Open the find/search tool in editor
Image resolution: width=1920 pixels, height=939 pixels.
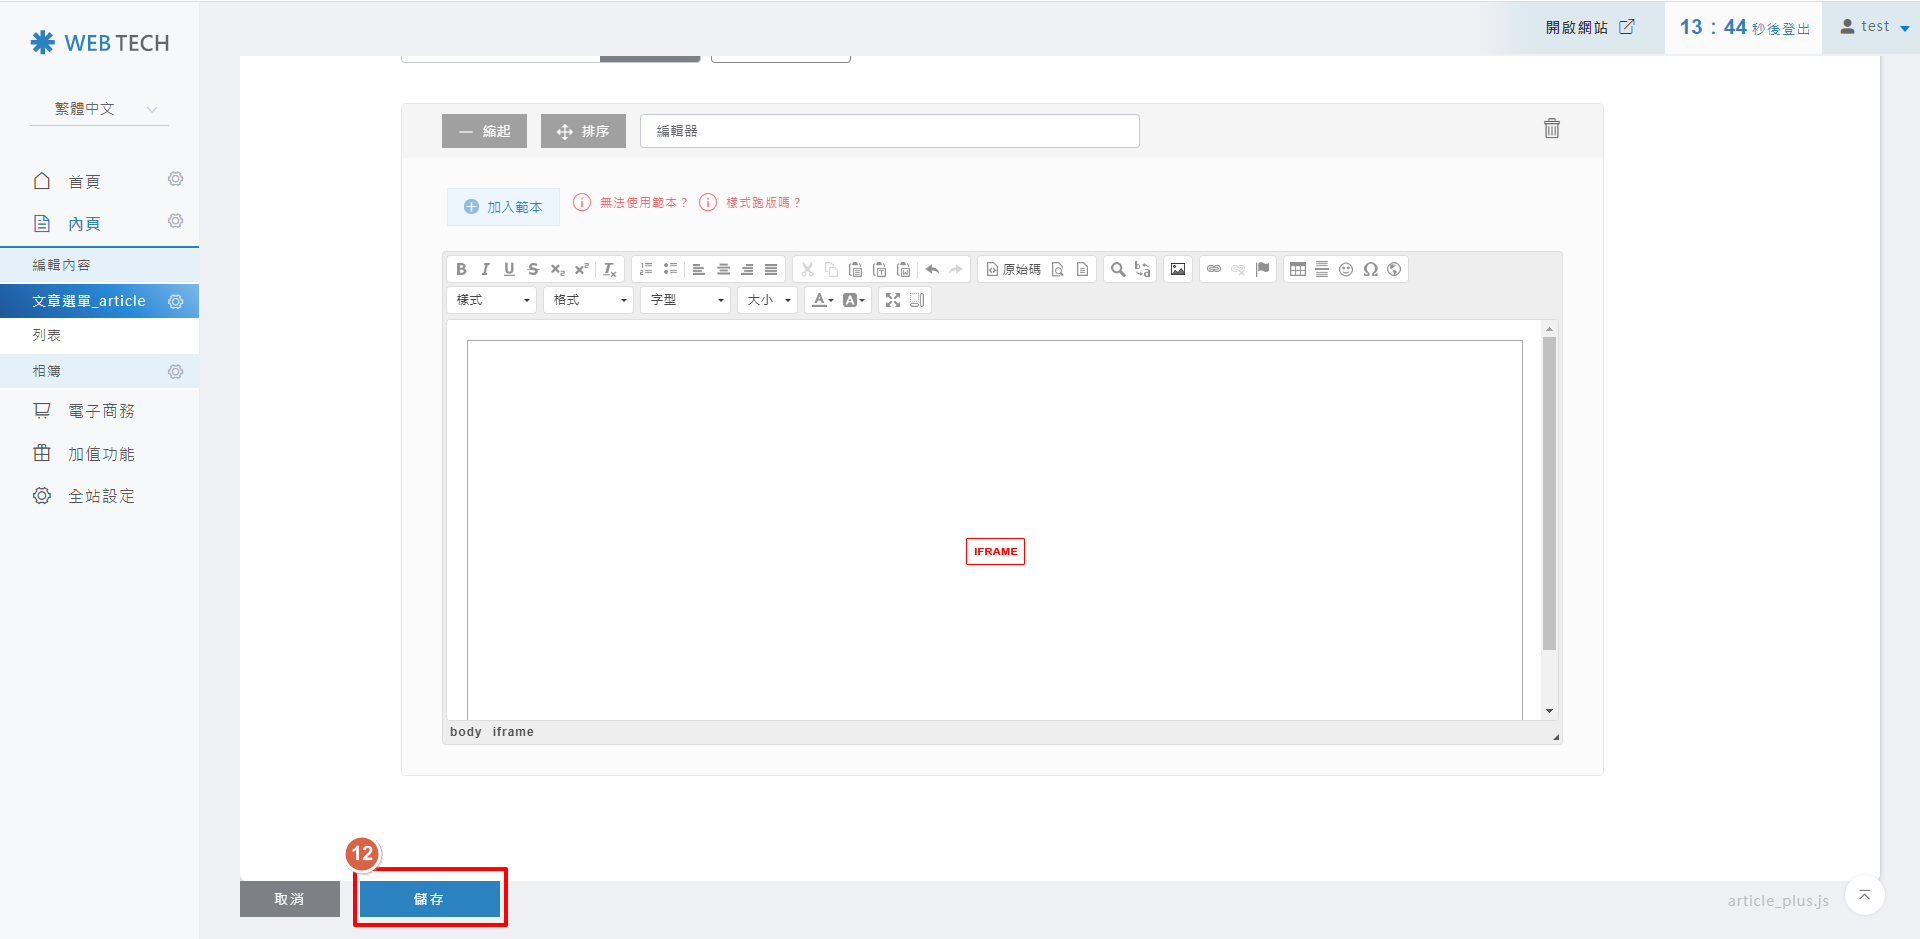point(1118,269)
